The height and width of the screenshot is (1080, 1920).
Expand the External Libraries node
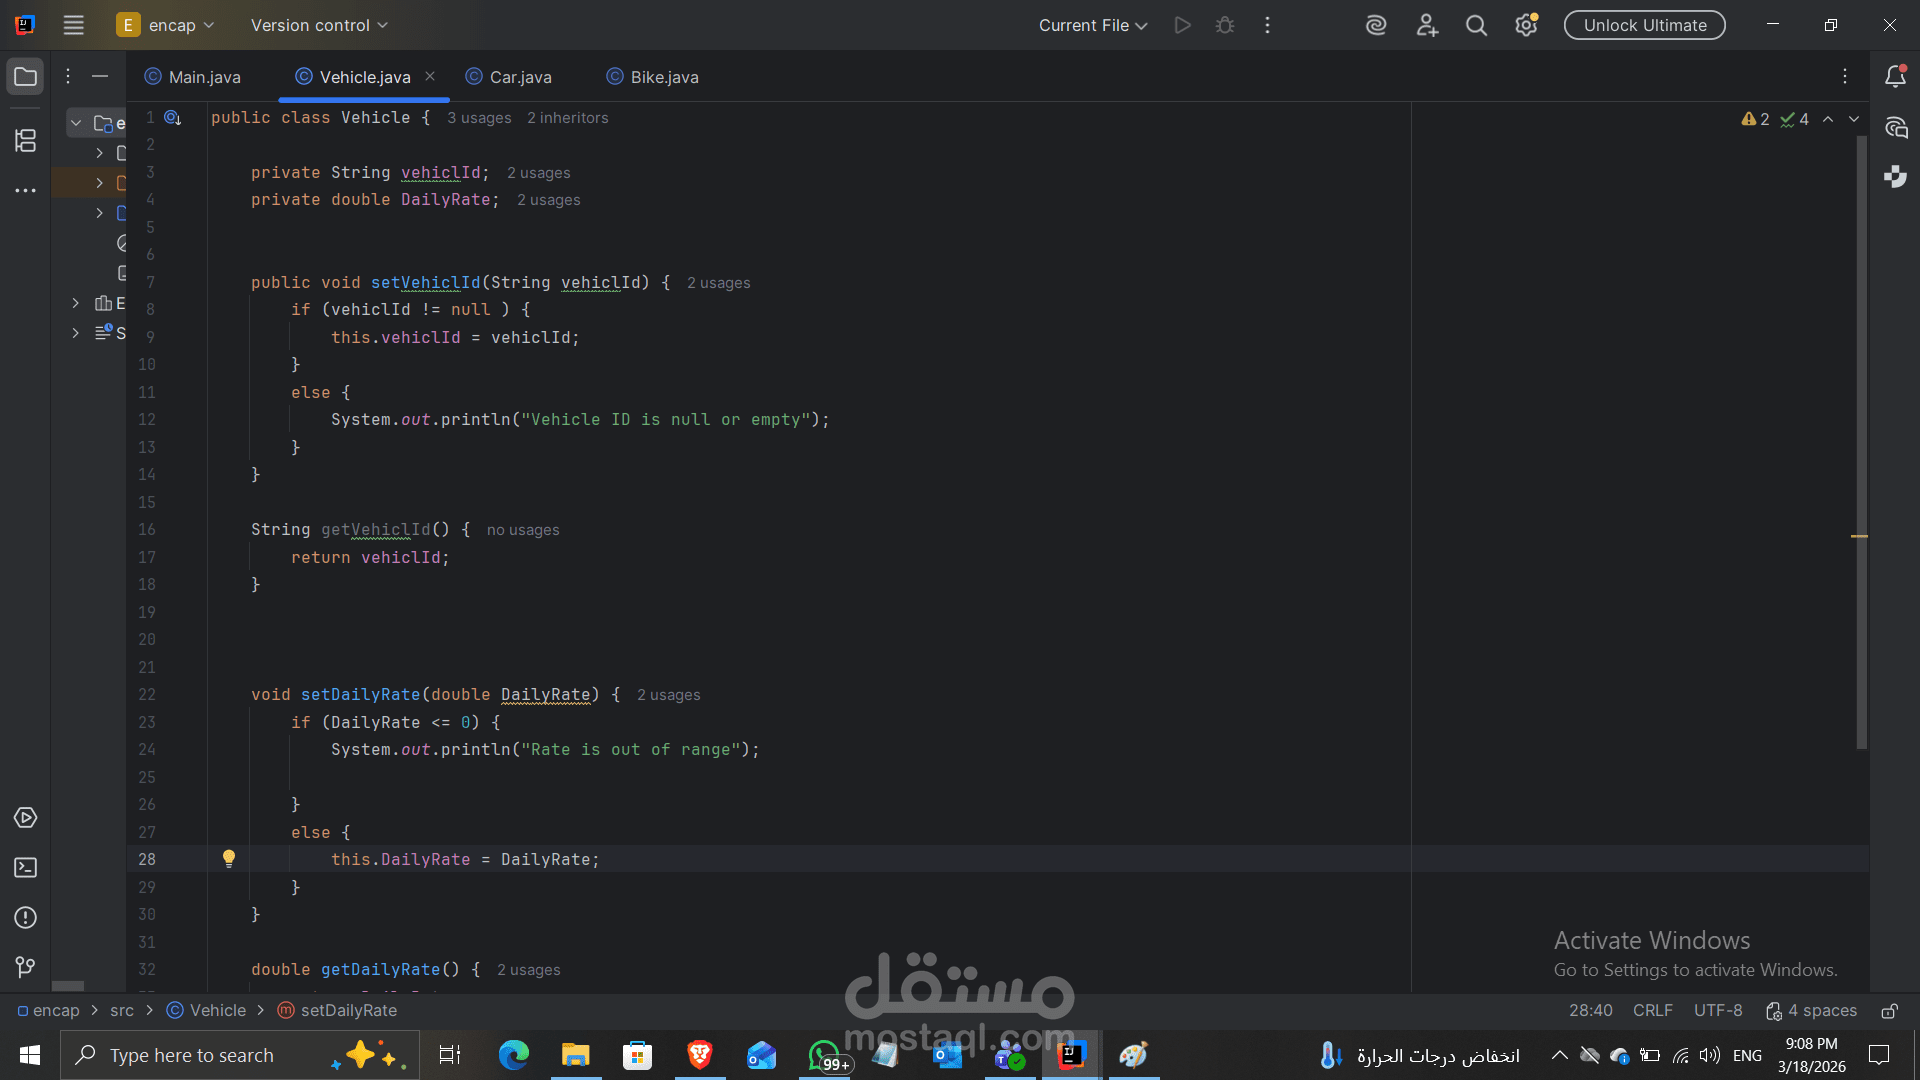[76, 303]
